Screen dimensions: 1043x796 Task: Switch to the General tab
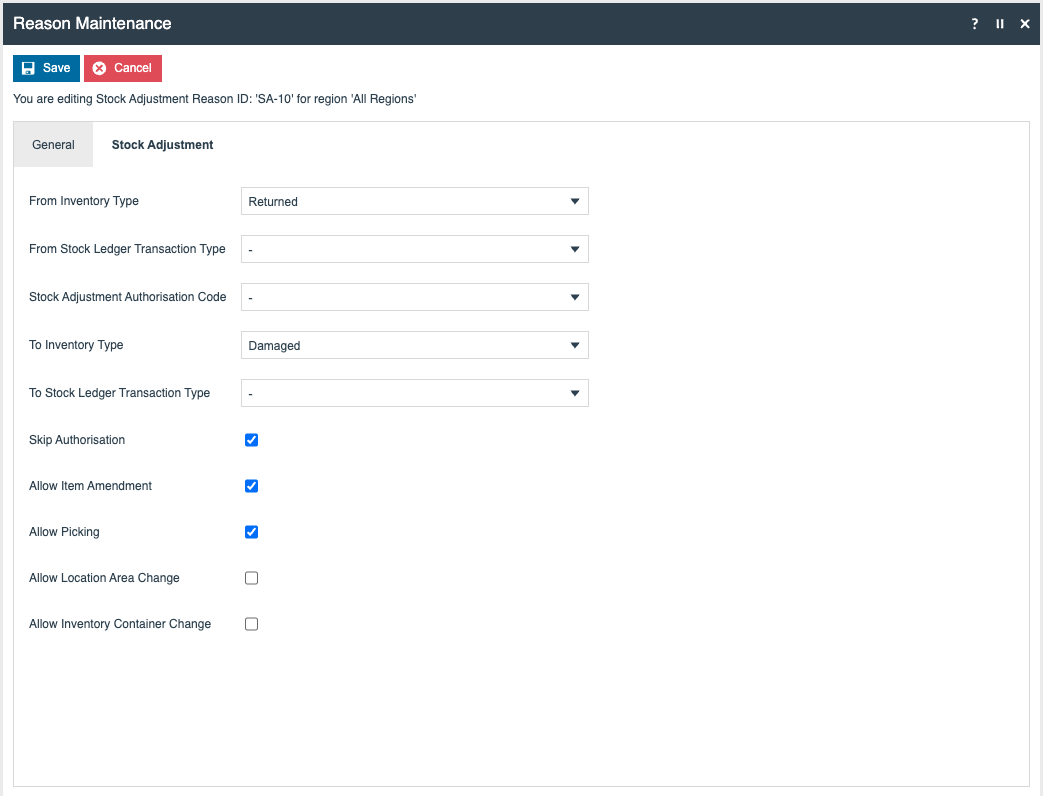pos(53,145)
